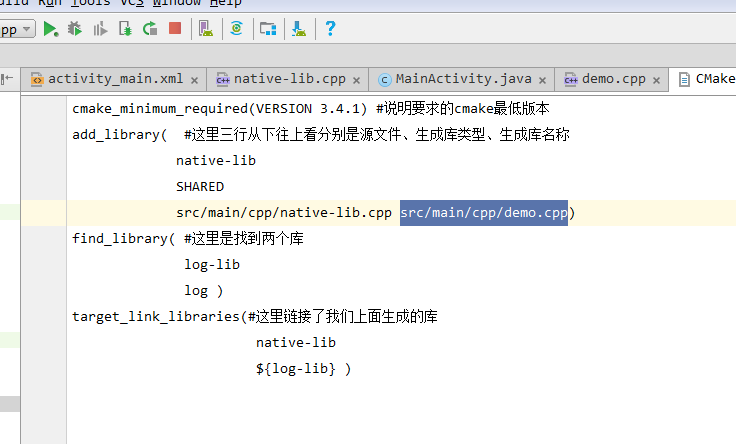Click the green Run app button
736x444 pixels.
[50, 29]
